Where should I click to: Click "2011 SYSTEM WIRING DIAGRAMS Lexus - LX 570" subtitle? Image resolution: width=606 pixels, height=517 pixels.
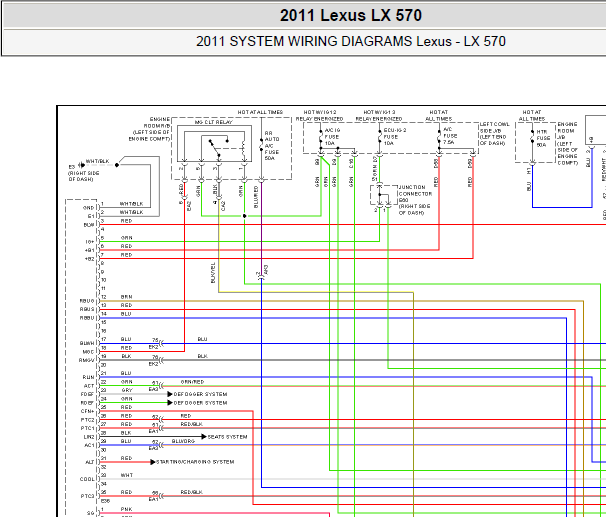point(351,41)
